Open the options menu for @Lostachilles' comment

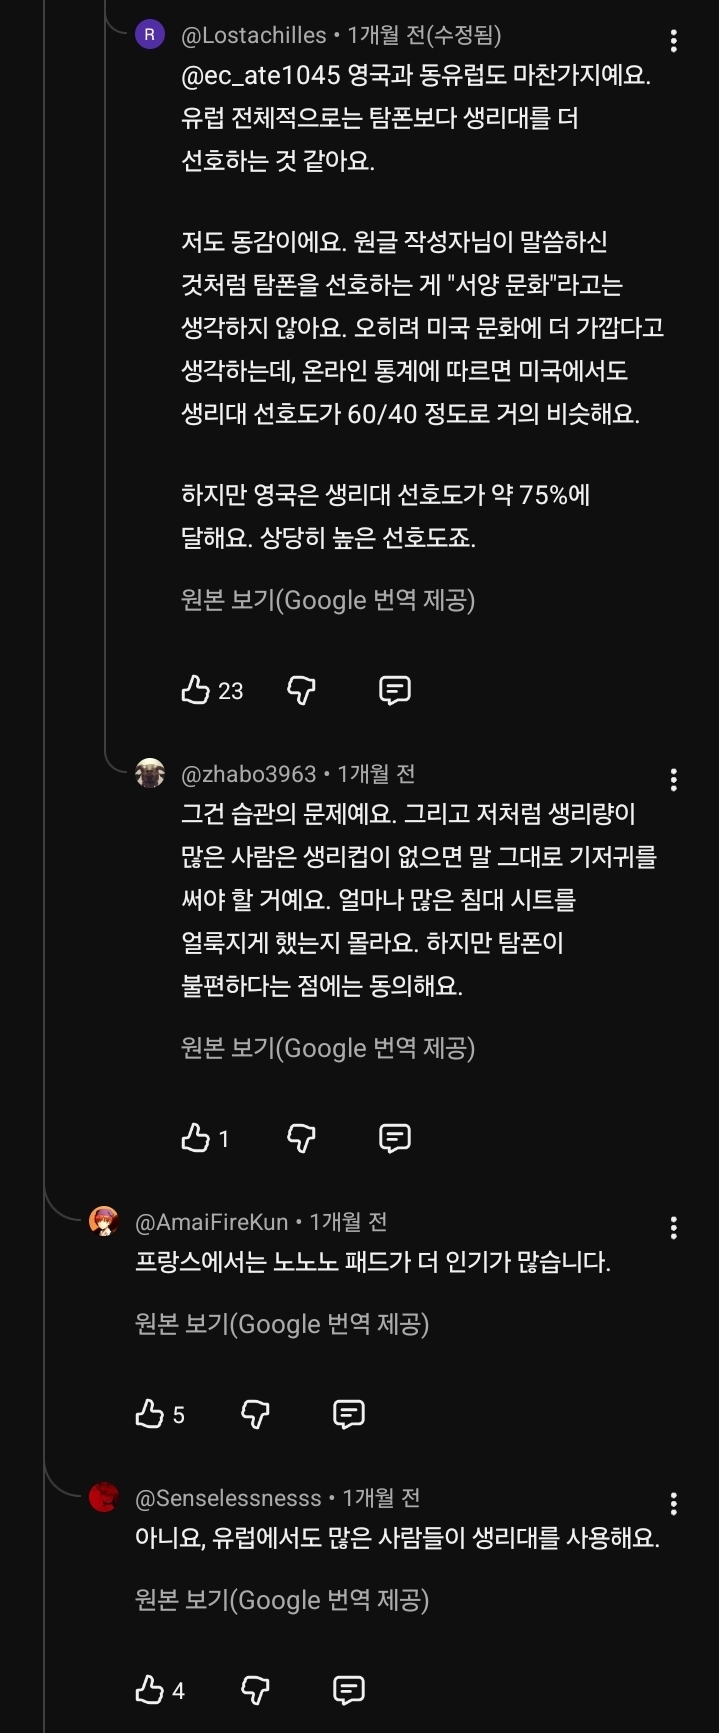(675, 38)
